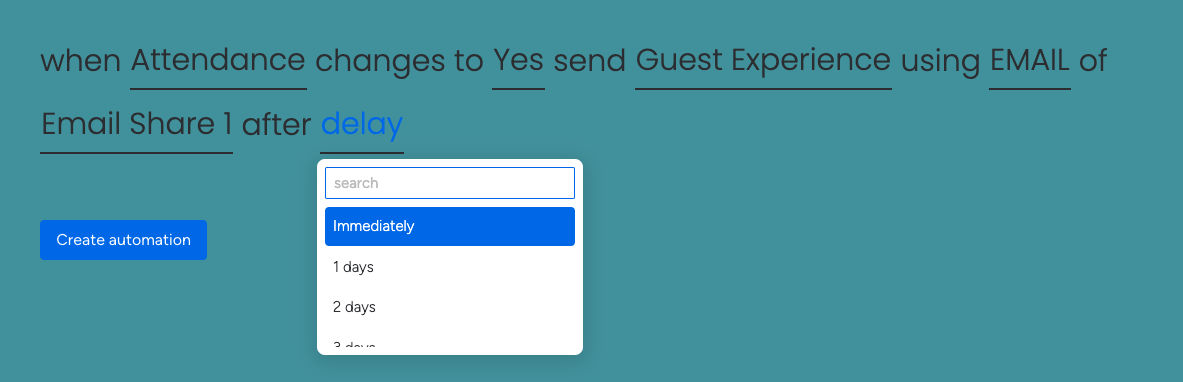Click the changes to text
This screenshot has width=1183, height=382.
pos(399,60)
